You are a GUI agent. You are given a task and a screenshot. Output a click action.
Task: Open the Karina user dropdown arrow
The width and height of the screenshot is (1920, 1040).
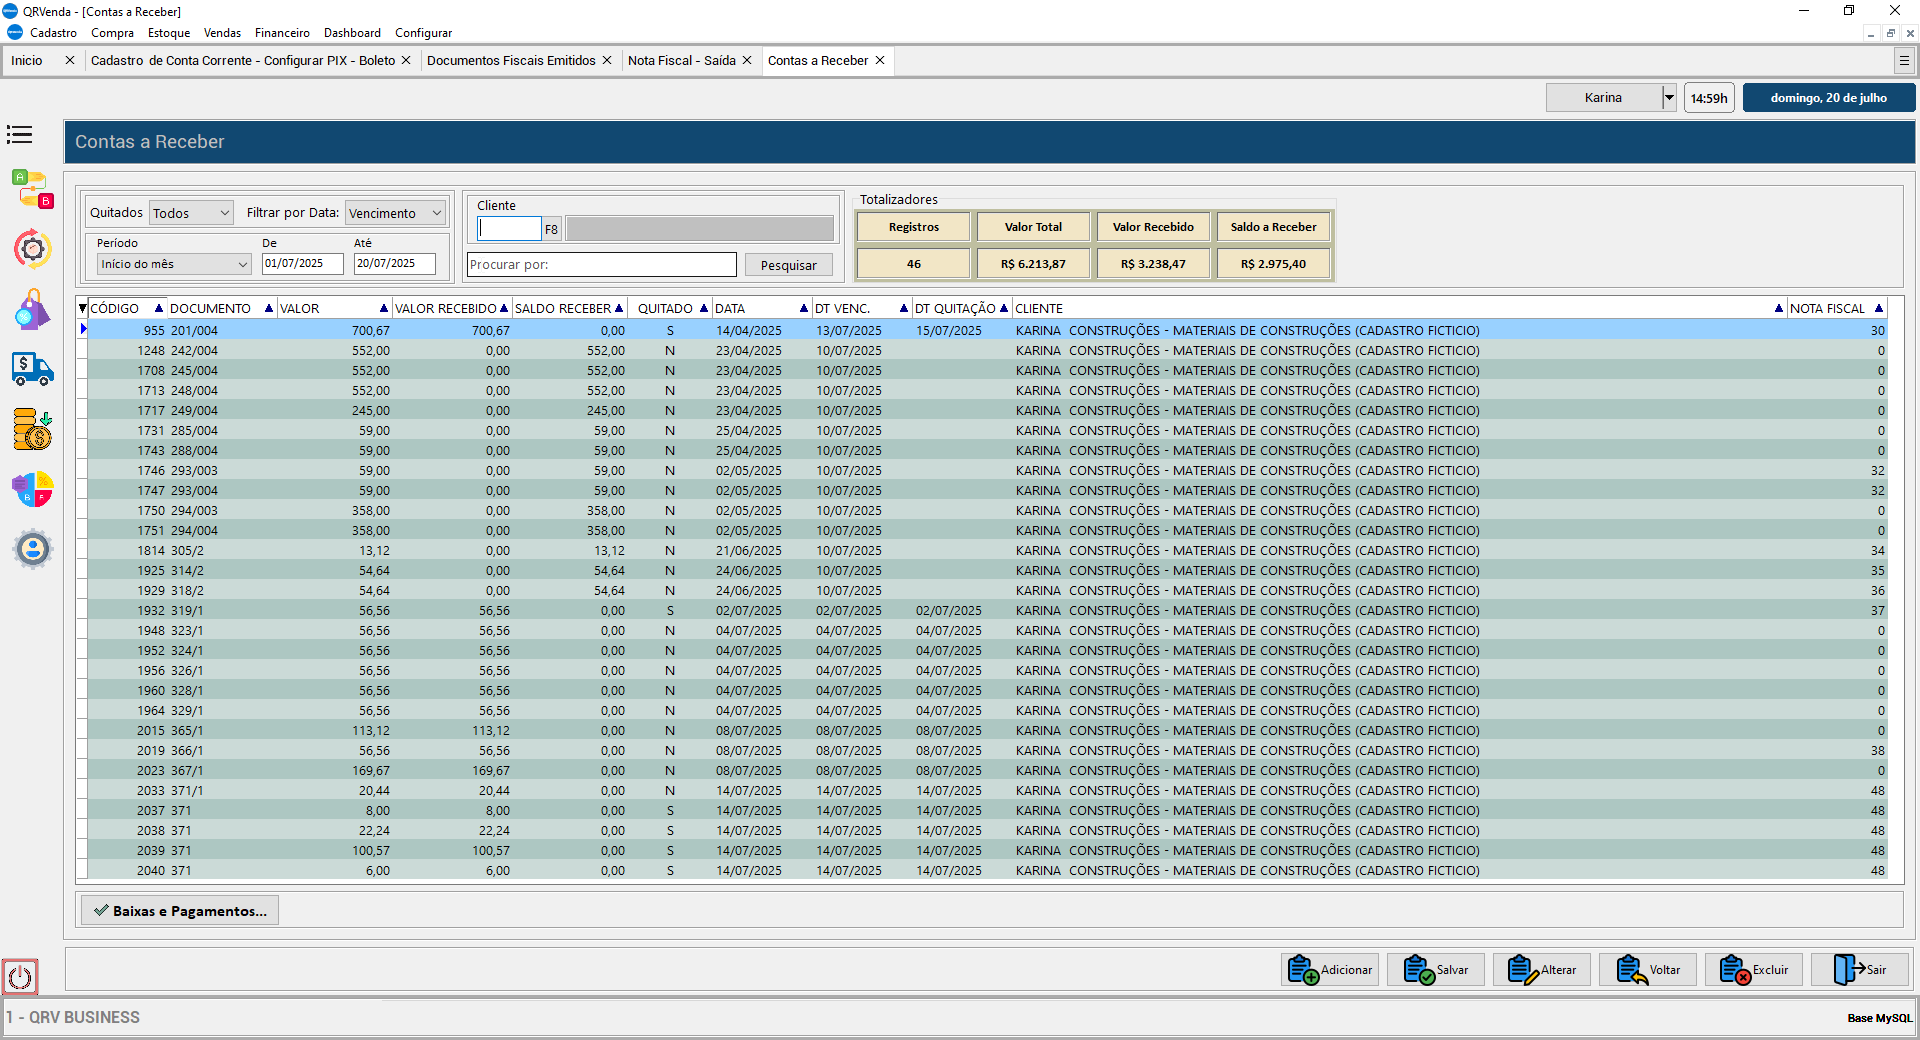point(1668,97)
